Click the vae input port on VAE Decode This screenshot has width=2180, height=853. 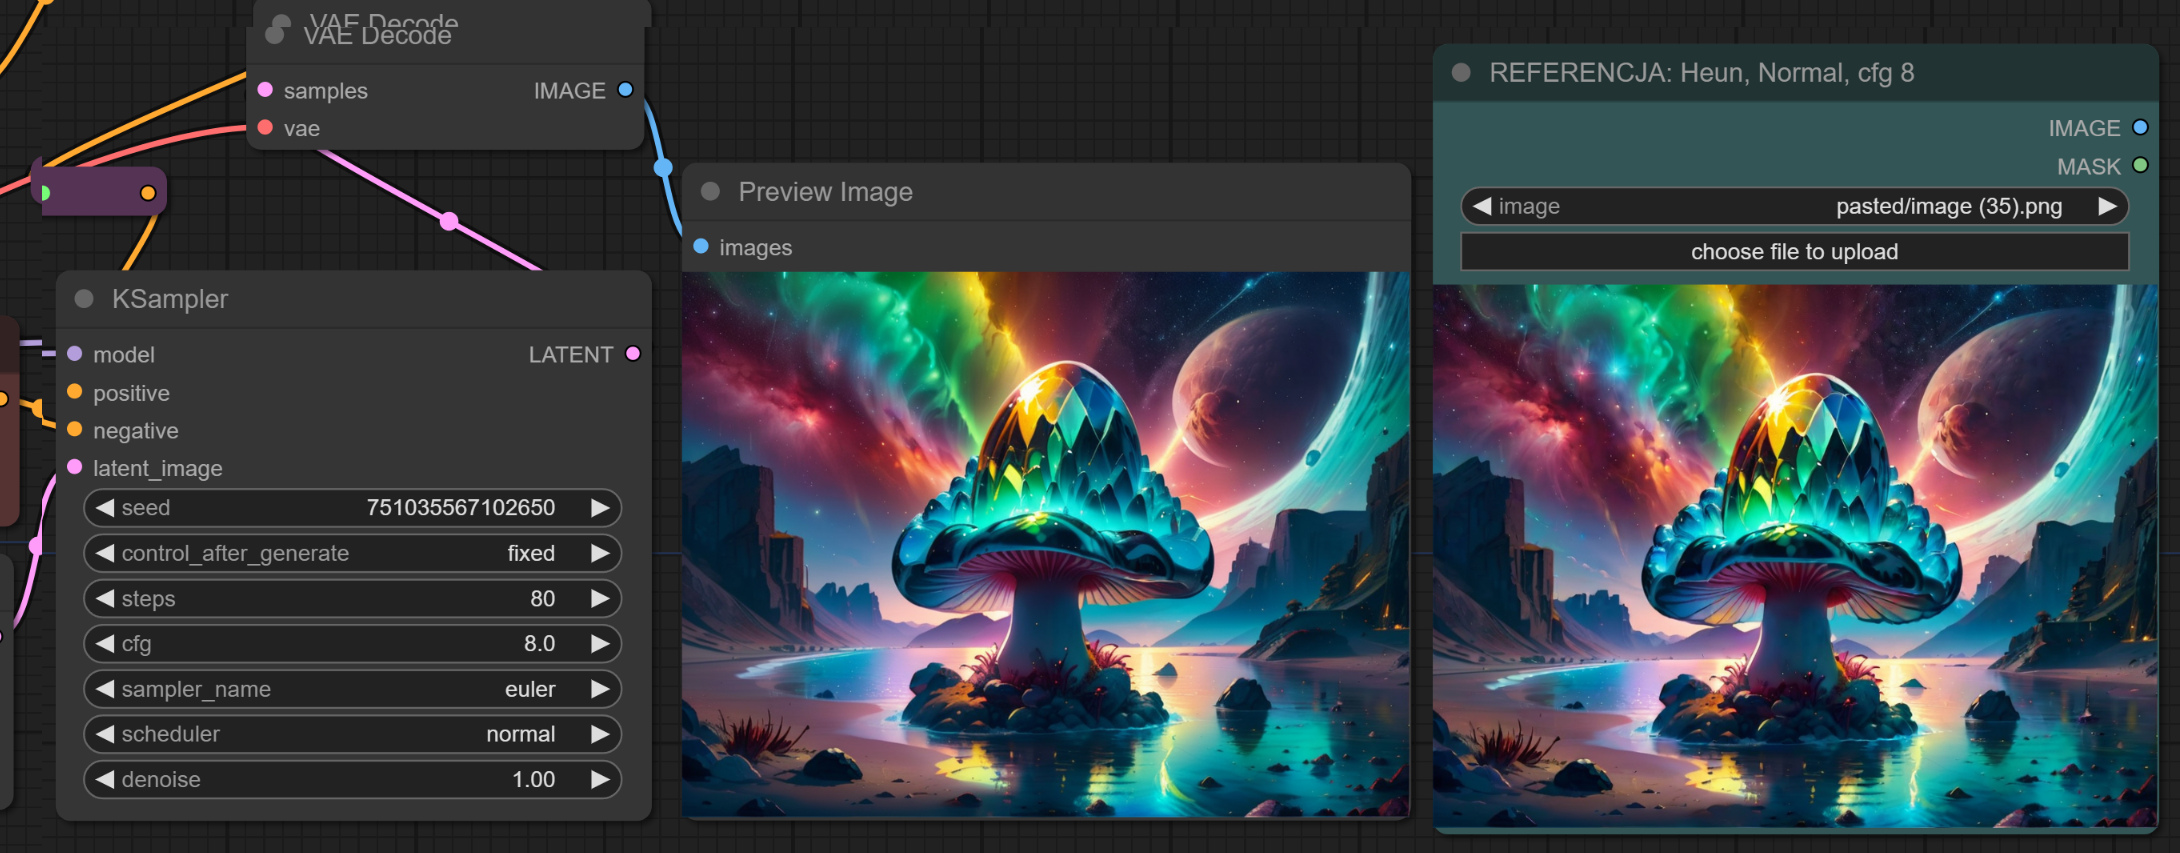coord(266,128)
